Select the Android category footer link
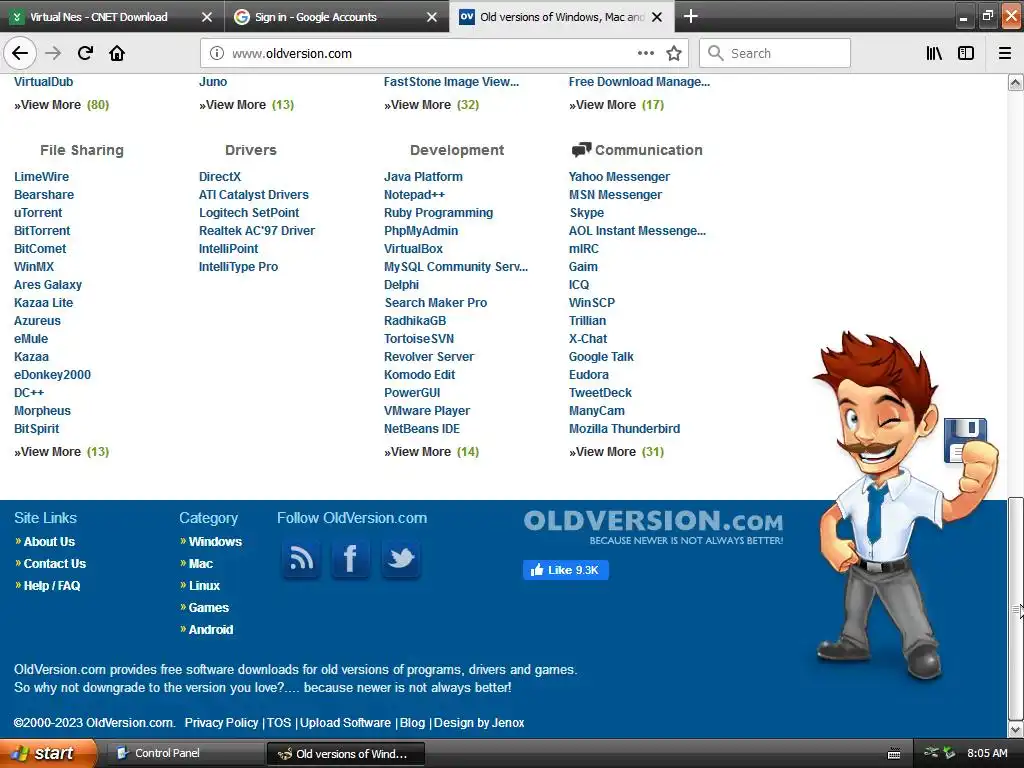The width and height of the screenshot is (1024, 768). click(210, 630)
